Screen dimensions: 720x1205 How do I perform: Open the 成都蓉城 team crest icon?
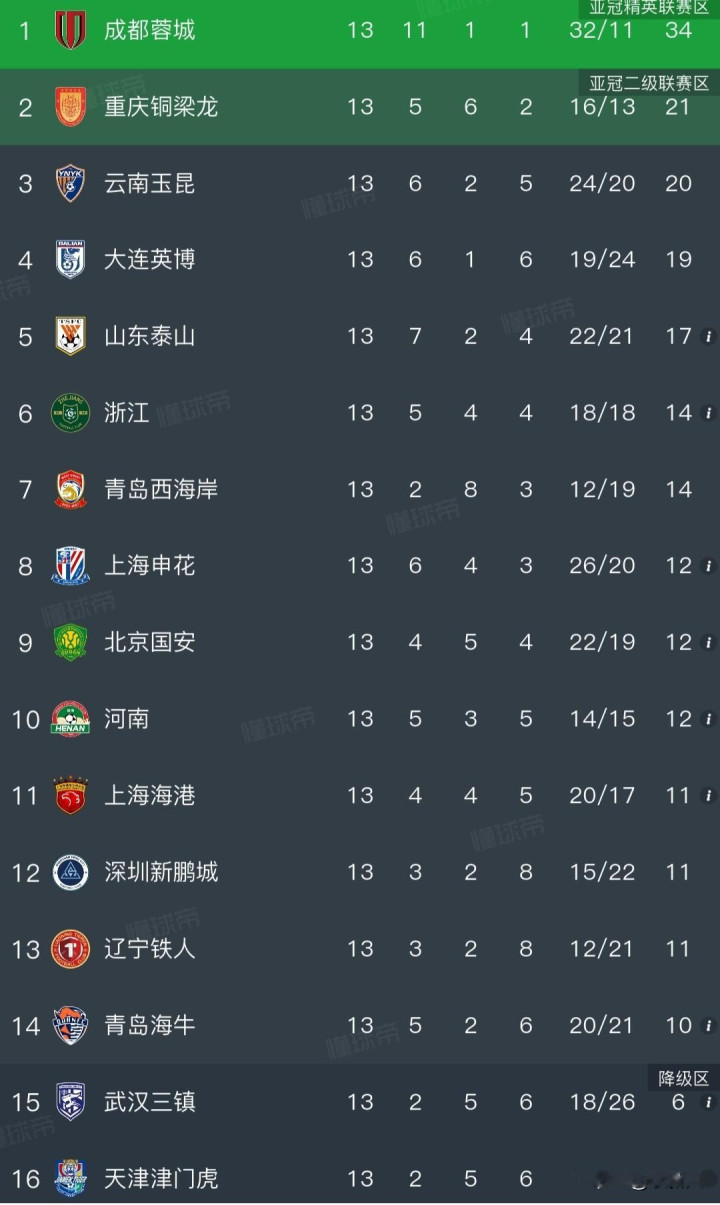pos(70,30)
